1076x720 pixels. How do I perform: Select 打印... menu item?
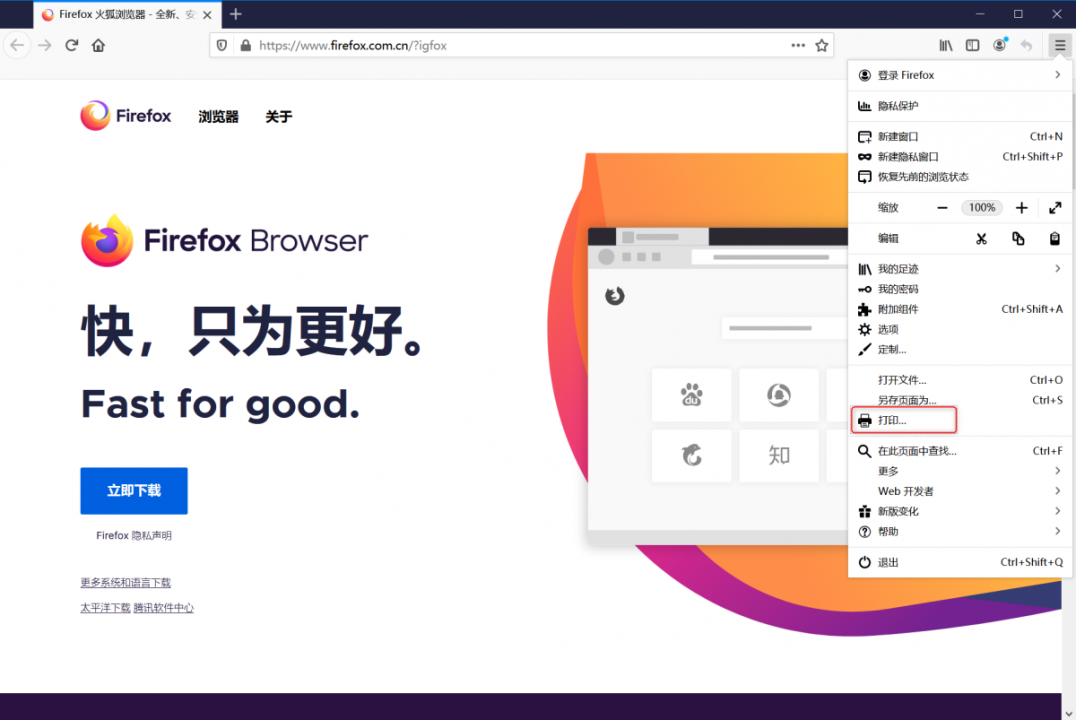click(960, 420)
